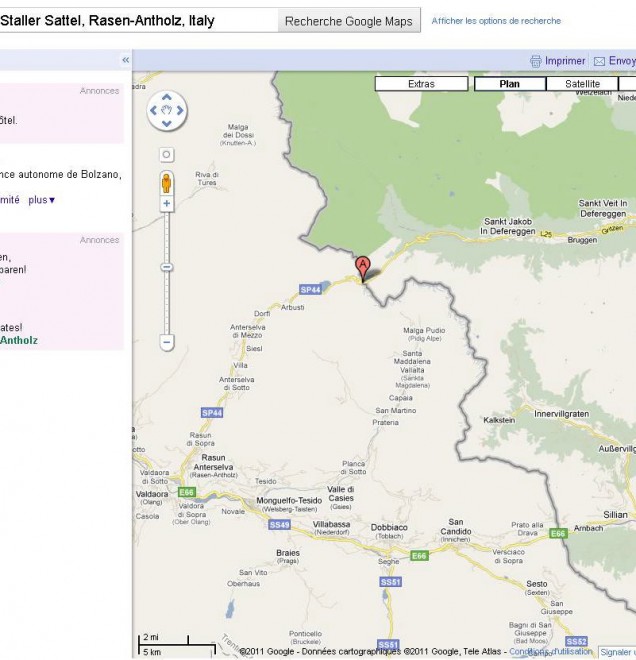636x660 pixels.
Task: Click the zoom slider track above the handle
Action: coord(167,237)
